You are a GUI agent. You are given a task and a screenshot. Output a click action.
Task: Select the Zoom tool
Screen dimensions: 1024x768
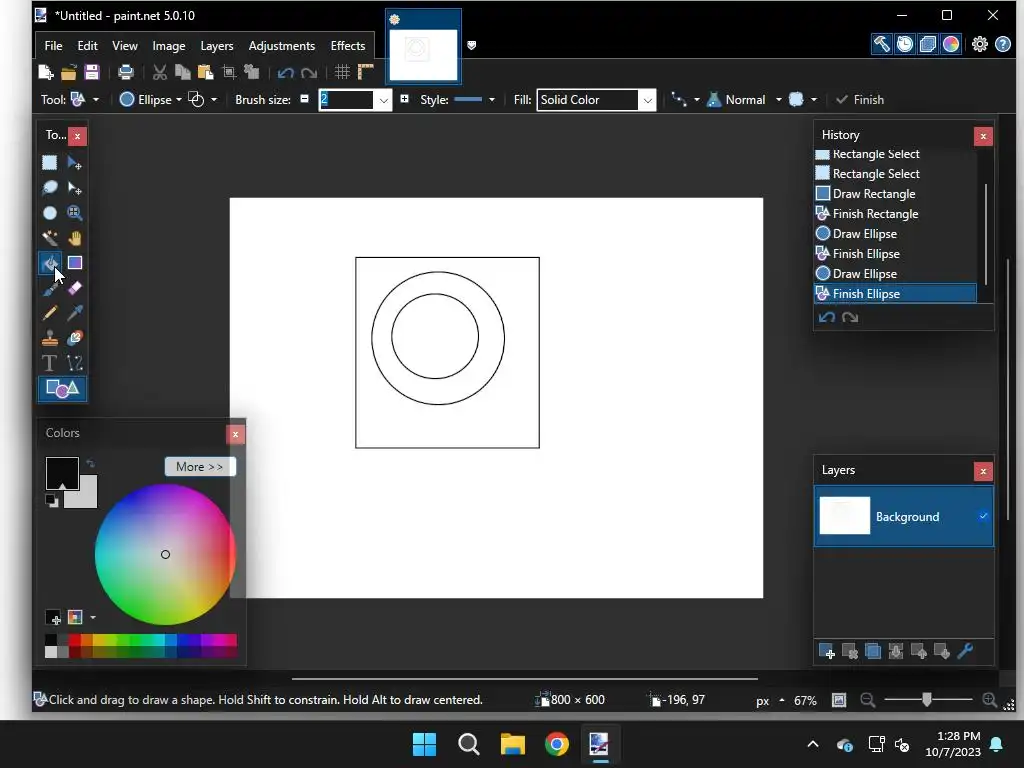pyautogui.click(x=75, y=213)
